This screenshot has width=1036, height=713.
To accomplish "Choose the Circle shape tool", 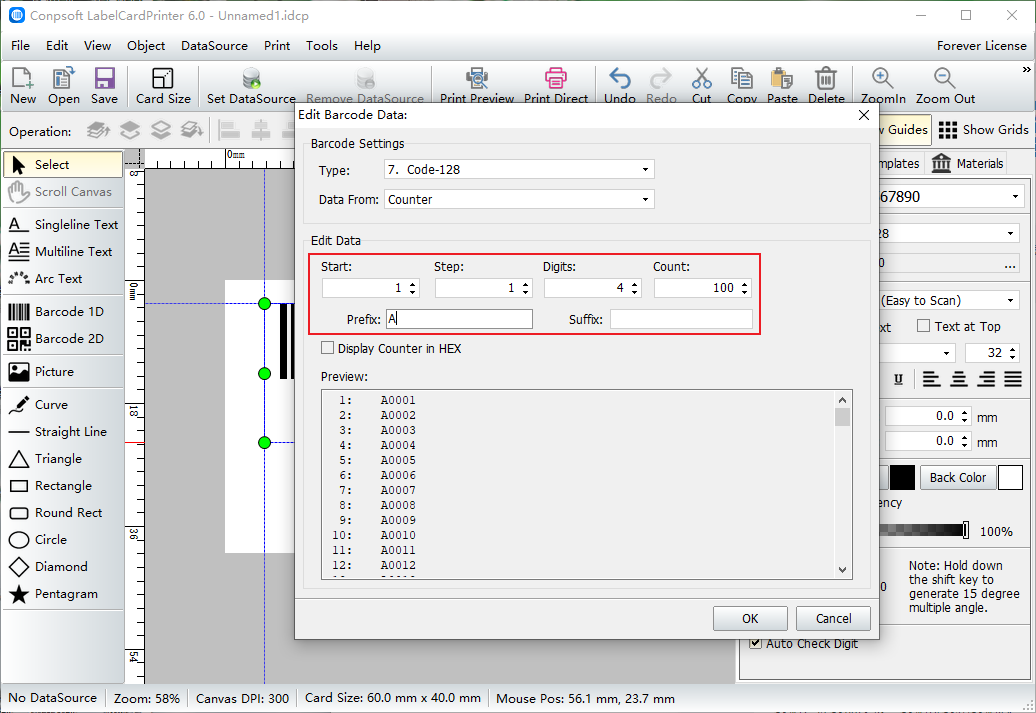I will (63, 540).
